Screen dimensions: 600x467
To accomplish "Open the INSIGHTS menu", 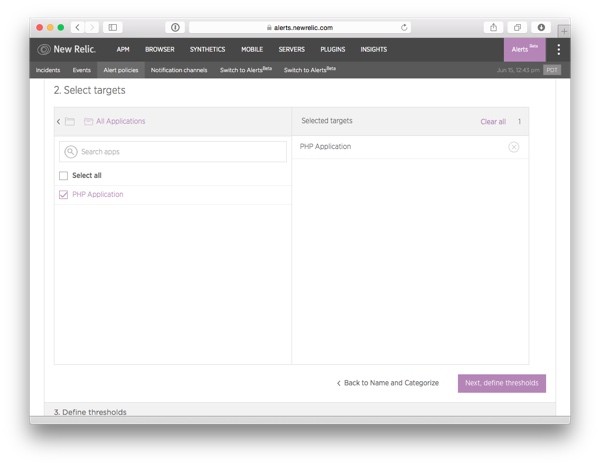I will pos(373,49).
